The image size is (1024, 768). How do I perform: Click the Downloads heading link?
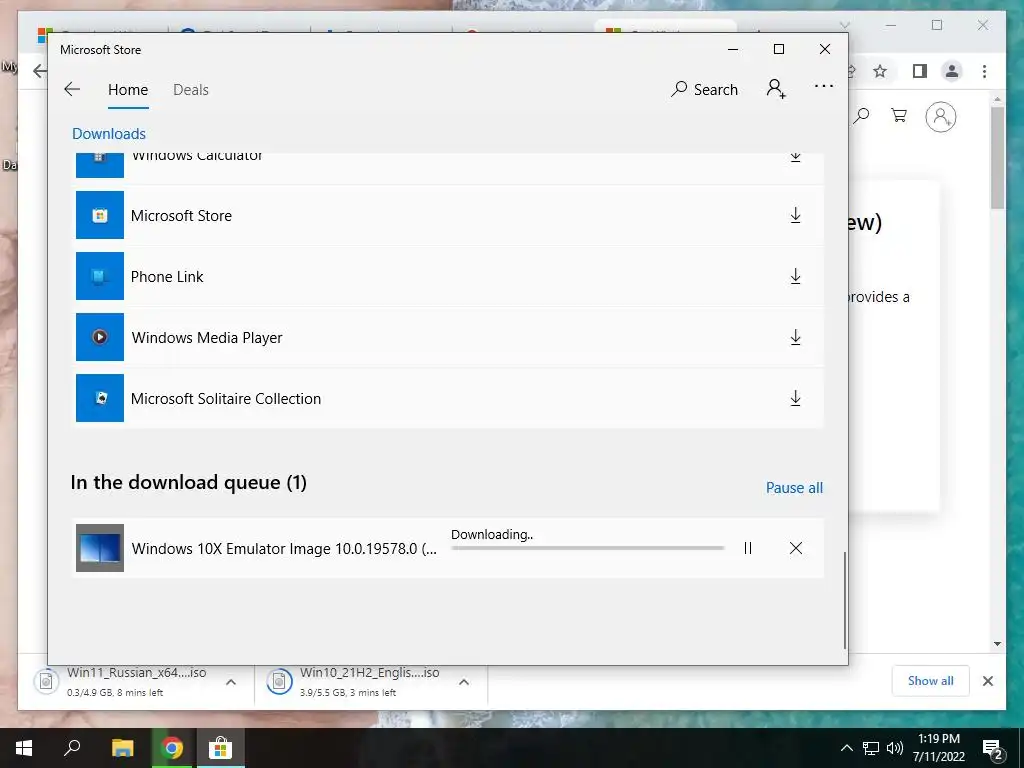(109, 134)
